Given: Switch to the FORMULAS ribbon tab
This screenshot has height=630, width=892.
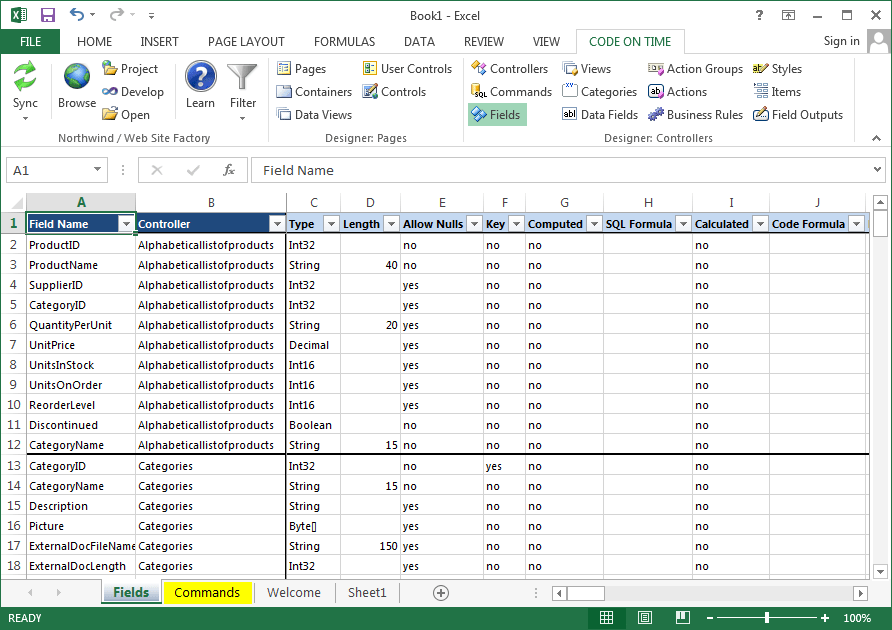Looking at the screenshot, I should tap(344, 42).
